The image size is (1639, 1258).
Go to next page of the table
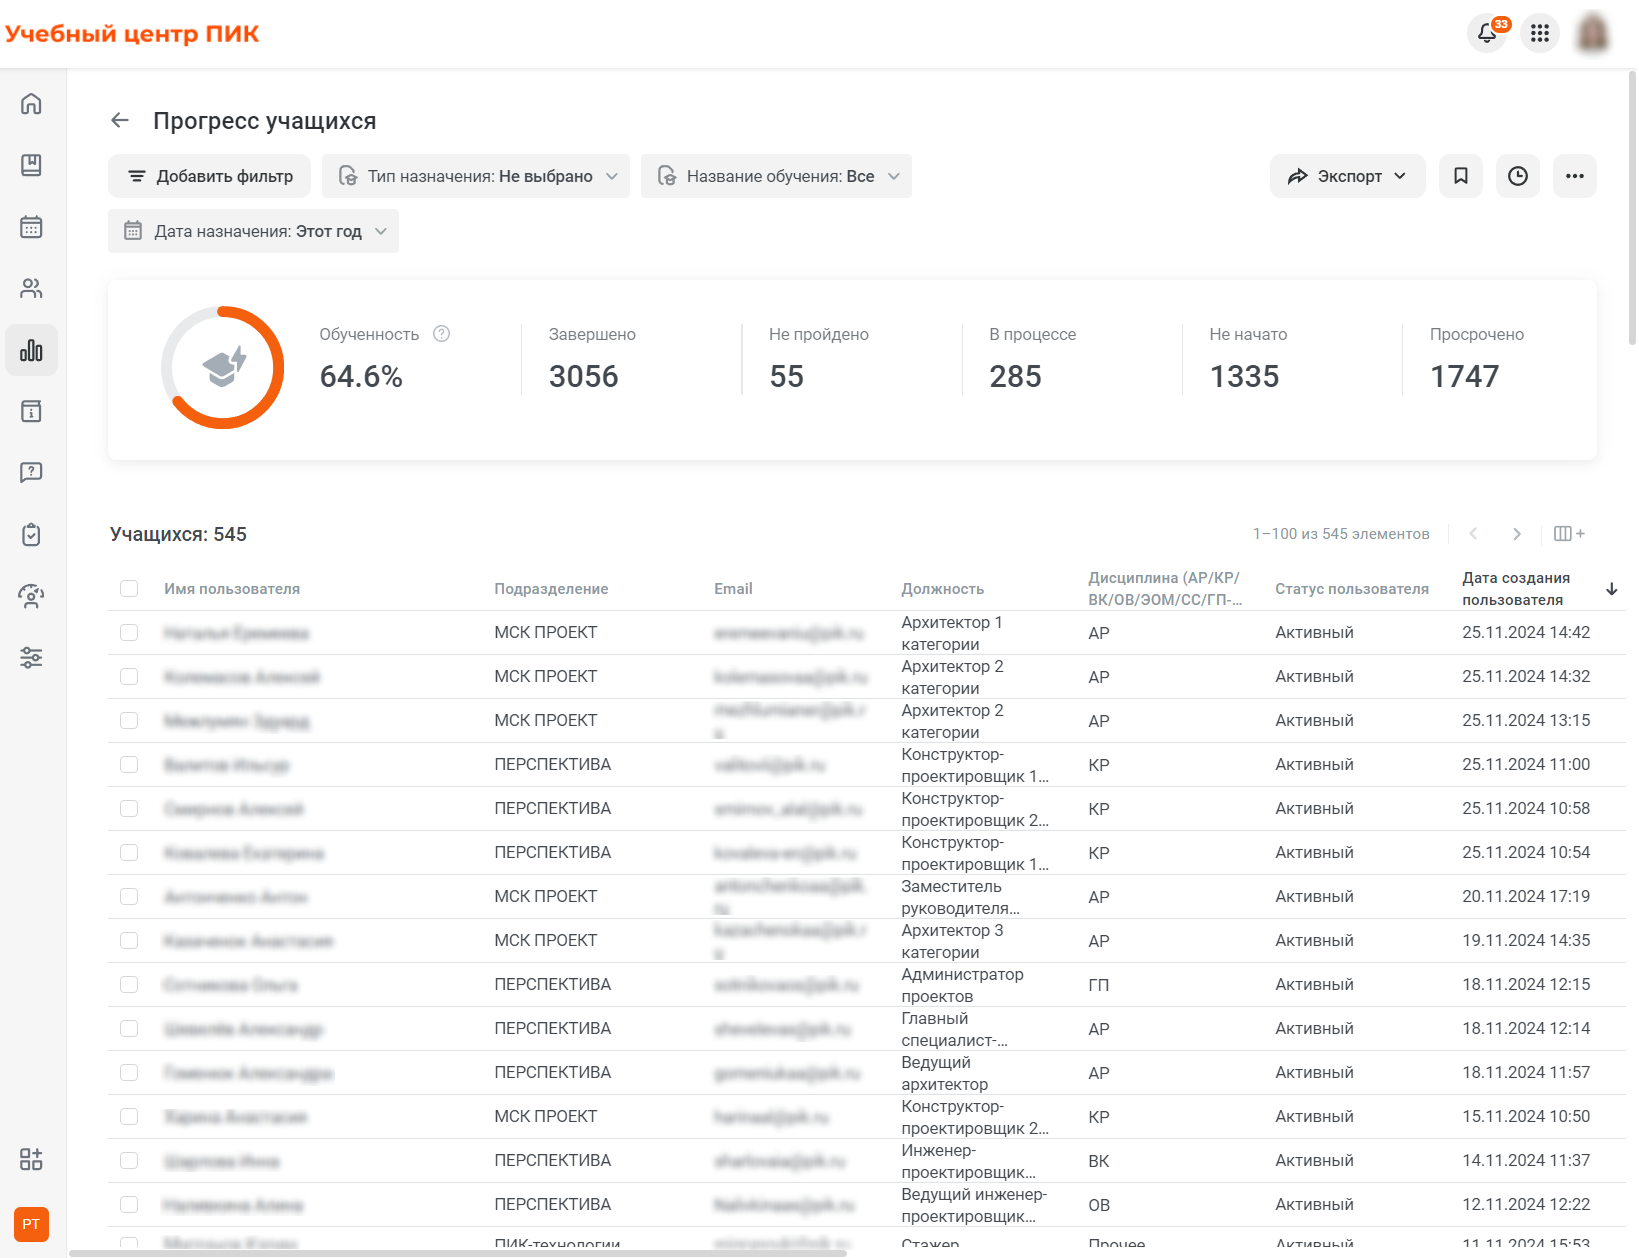pyautogui.click(x=1517, y=534)
